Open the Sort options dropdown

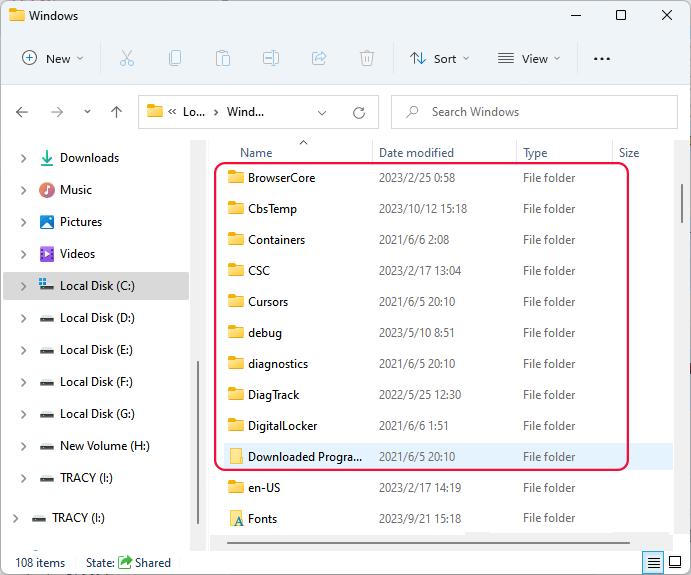point(439,58)
